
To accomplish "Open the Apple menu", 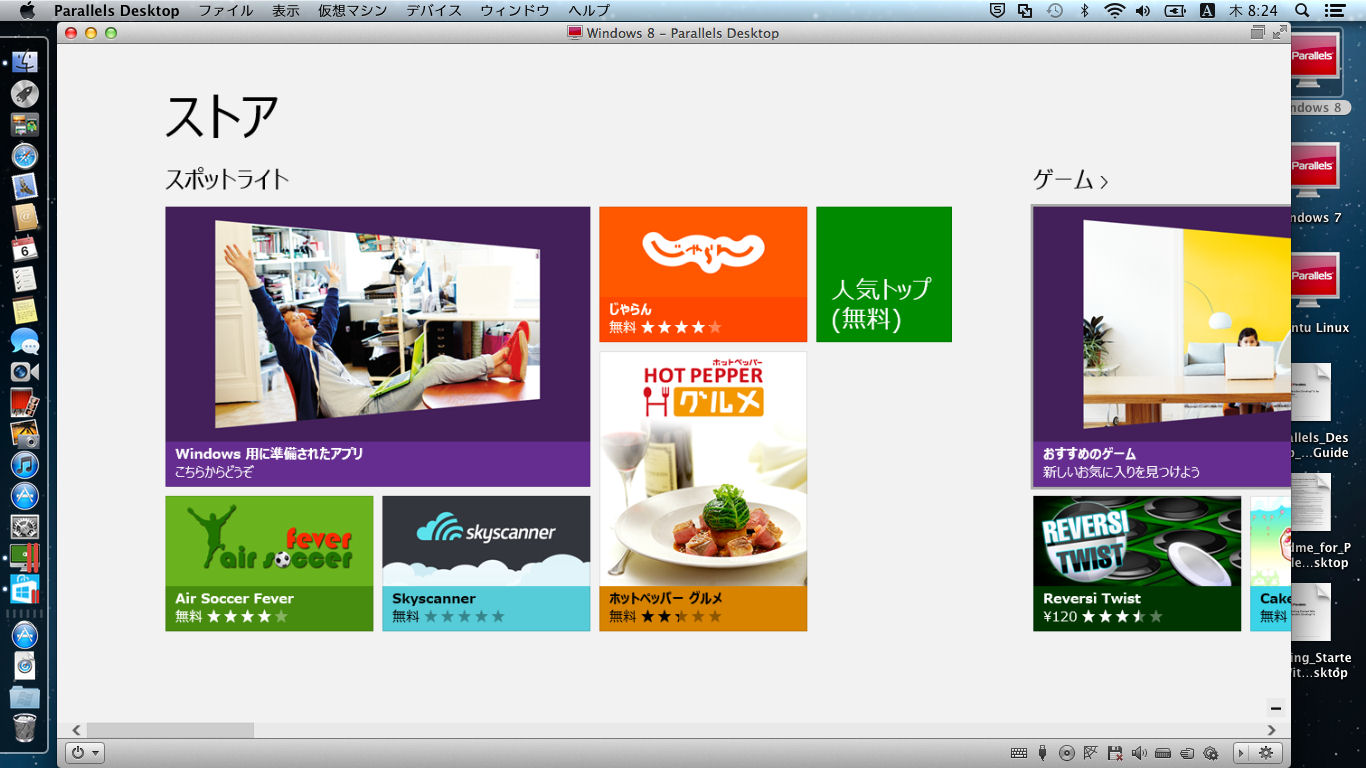I will click(x=27, y=10).
